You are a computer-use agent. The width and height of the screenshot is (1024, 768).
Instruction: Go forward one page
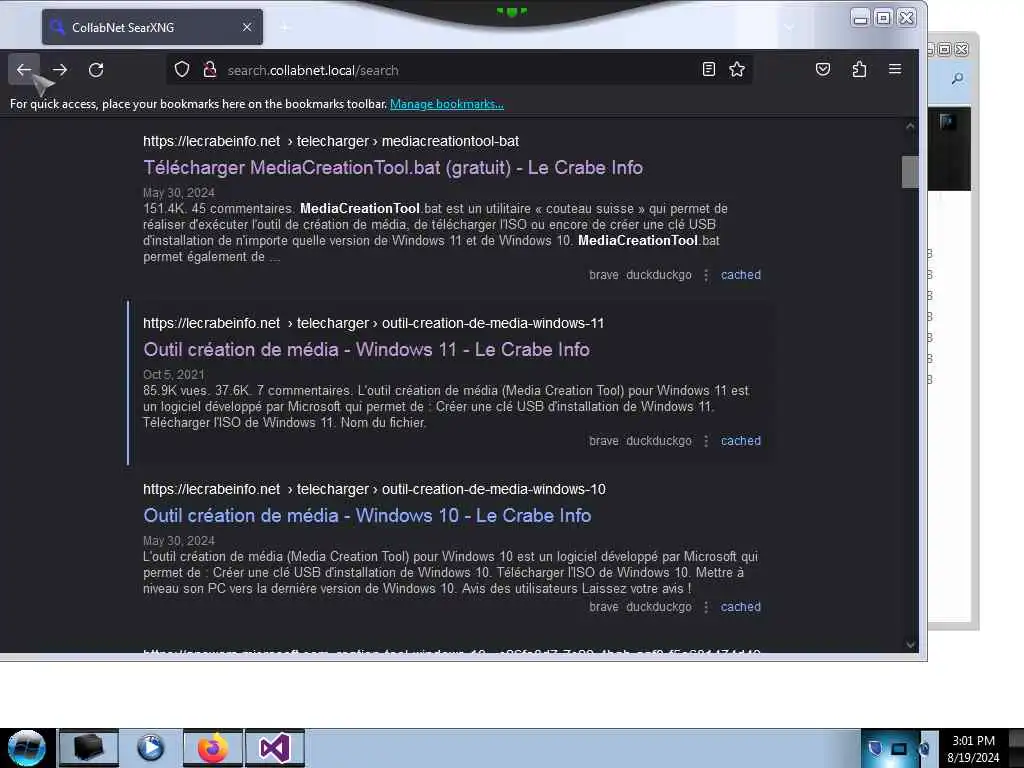[x=60, y=70]
